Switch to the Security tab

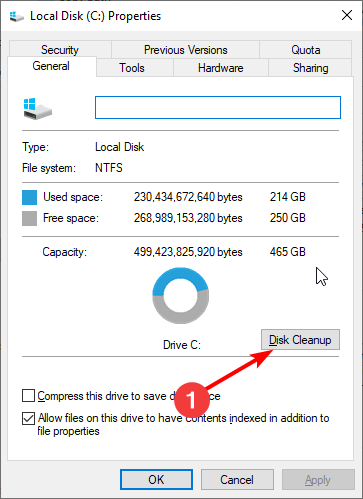[x=60, y=50]
